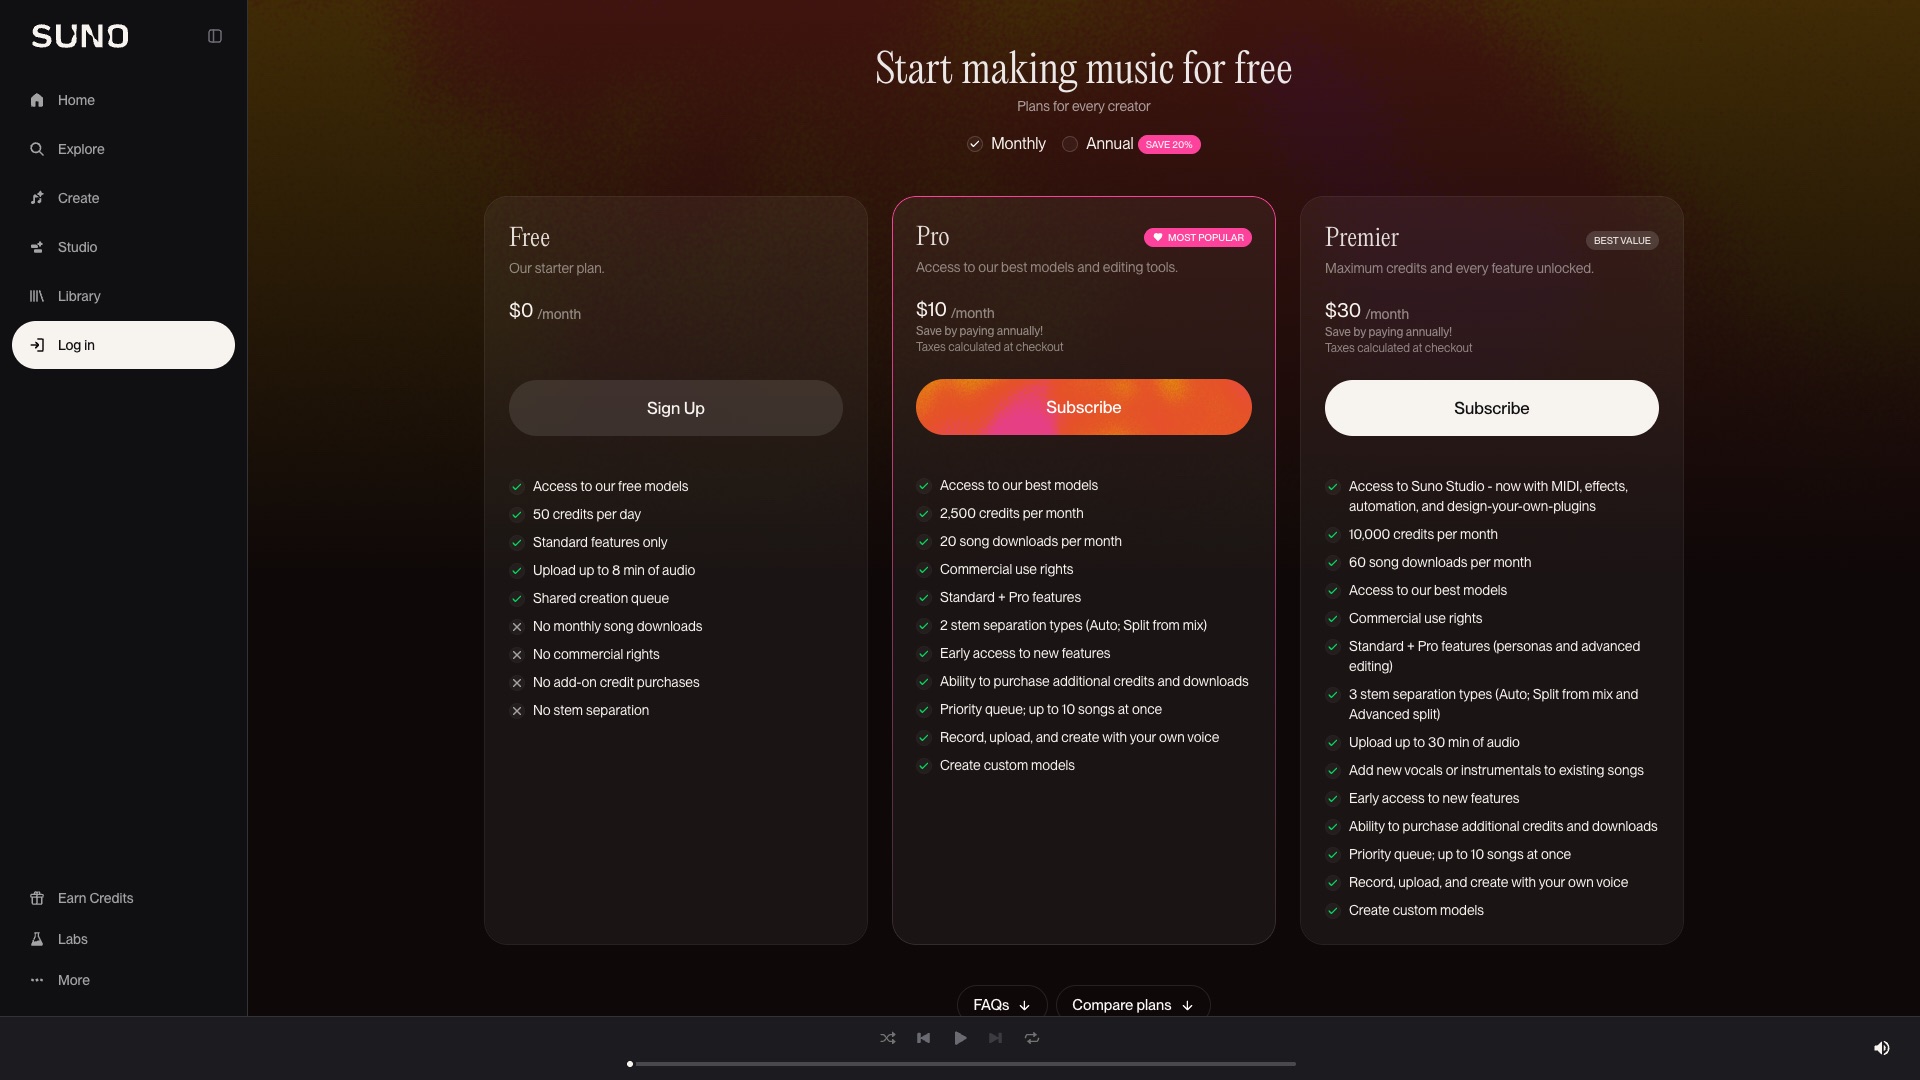Expand the FAQs section
This screenshot has height=1080, width=1920.
1002,1005
